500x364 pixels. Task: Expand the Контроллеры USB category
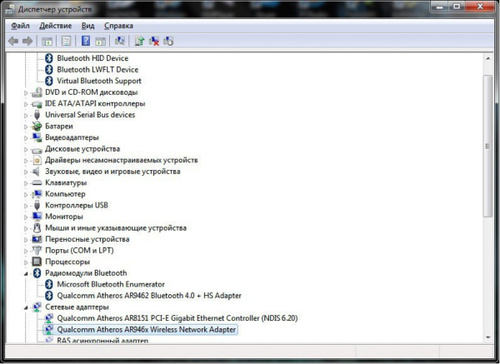[x=26, y=206]
